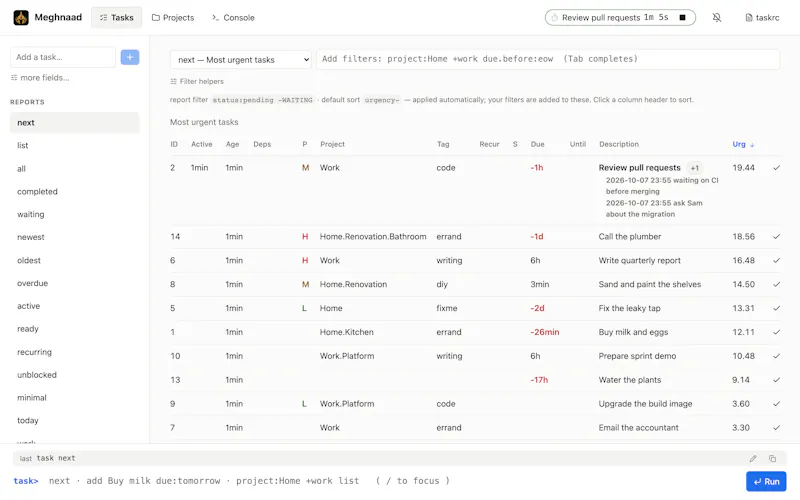The height and width of the screenshot is (500, 800).
Task: Select the next report in sidebar
Action: pos(74,122)
